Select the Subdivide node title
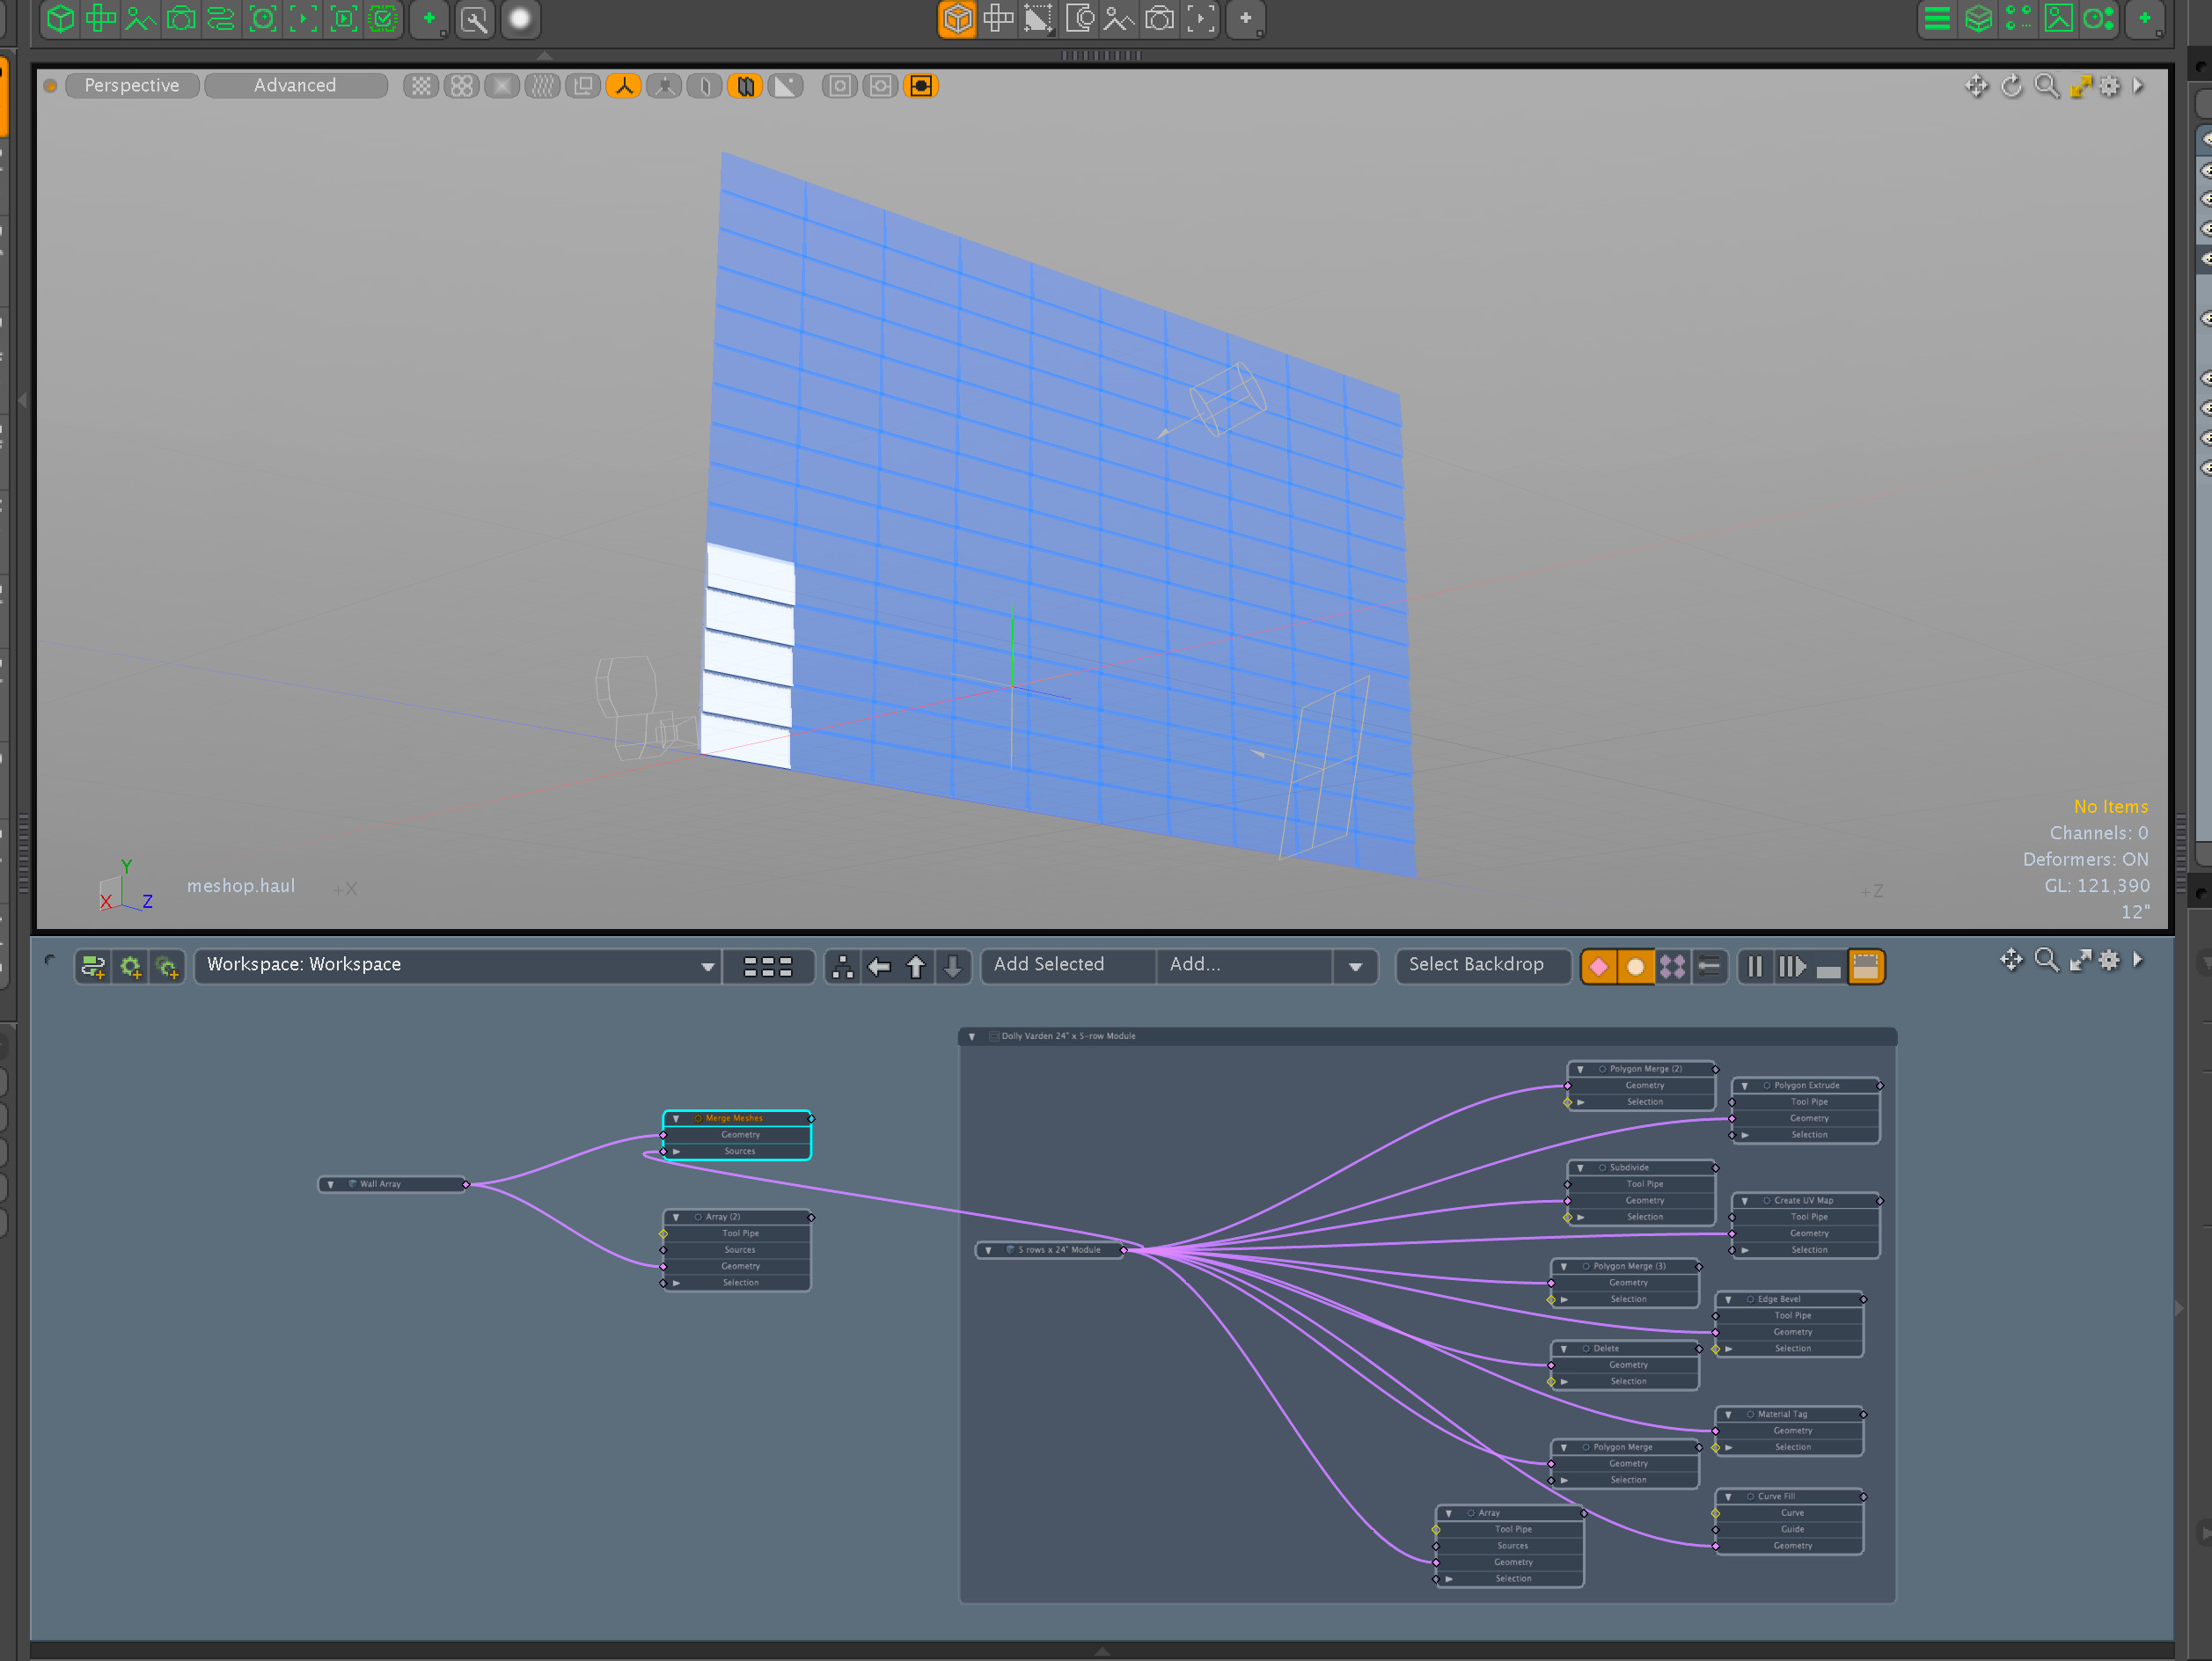Screen dimensions: 2212x1661 [1629, 1167]
